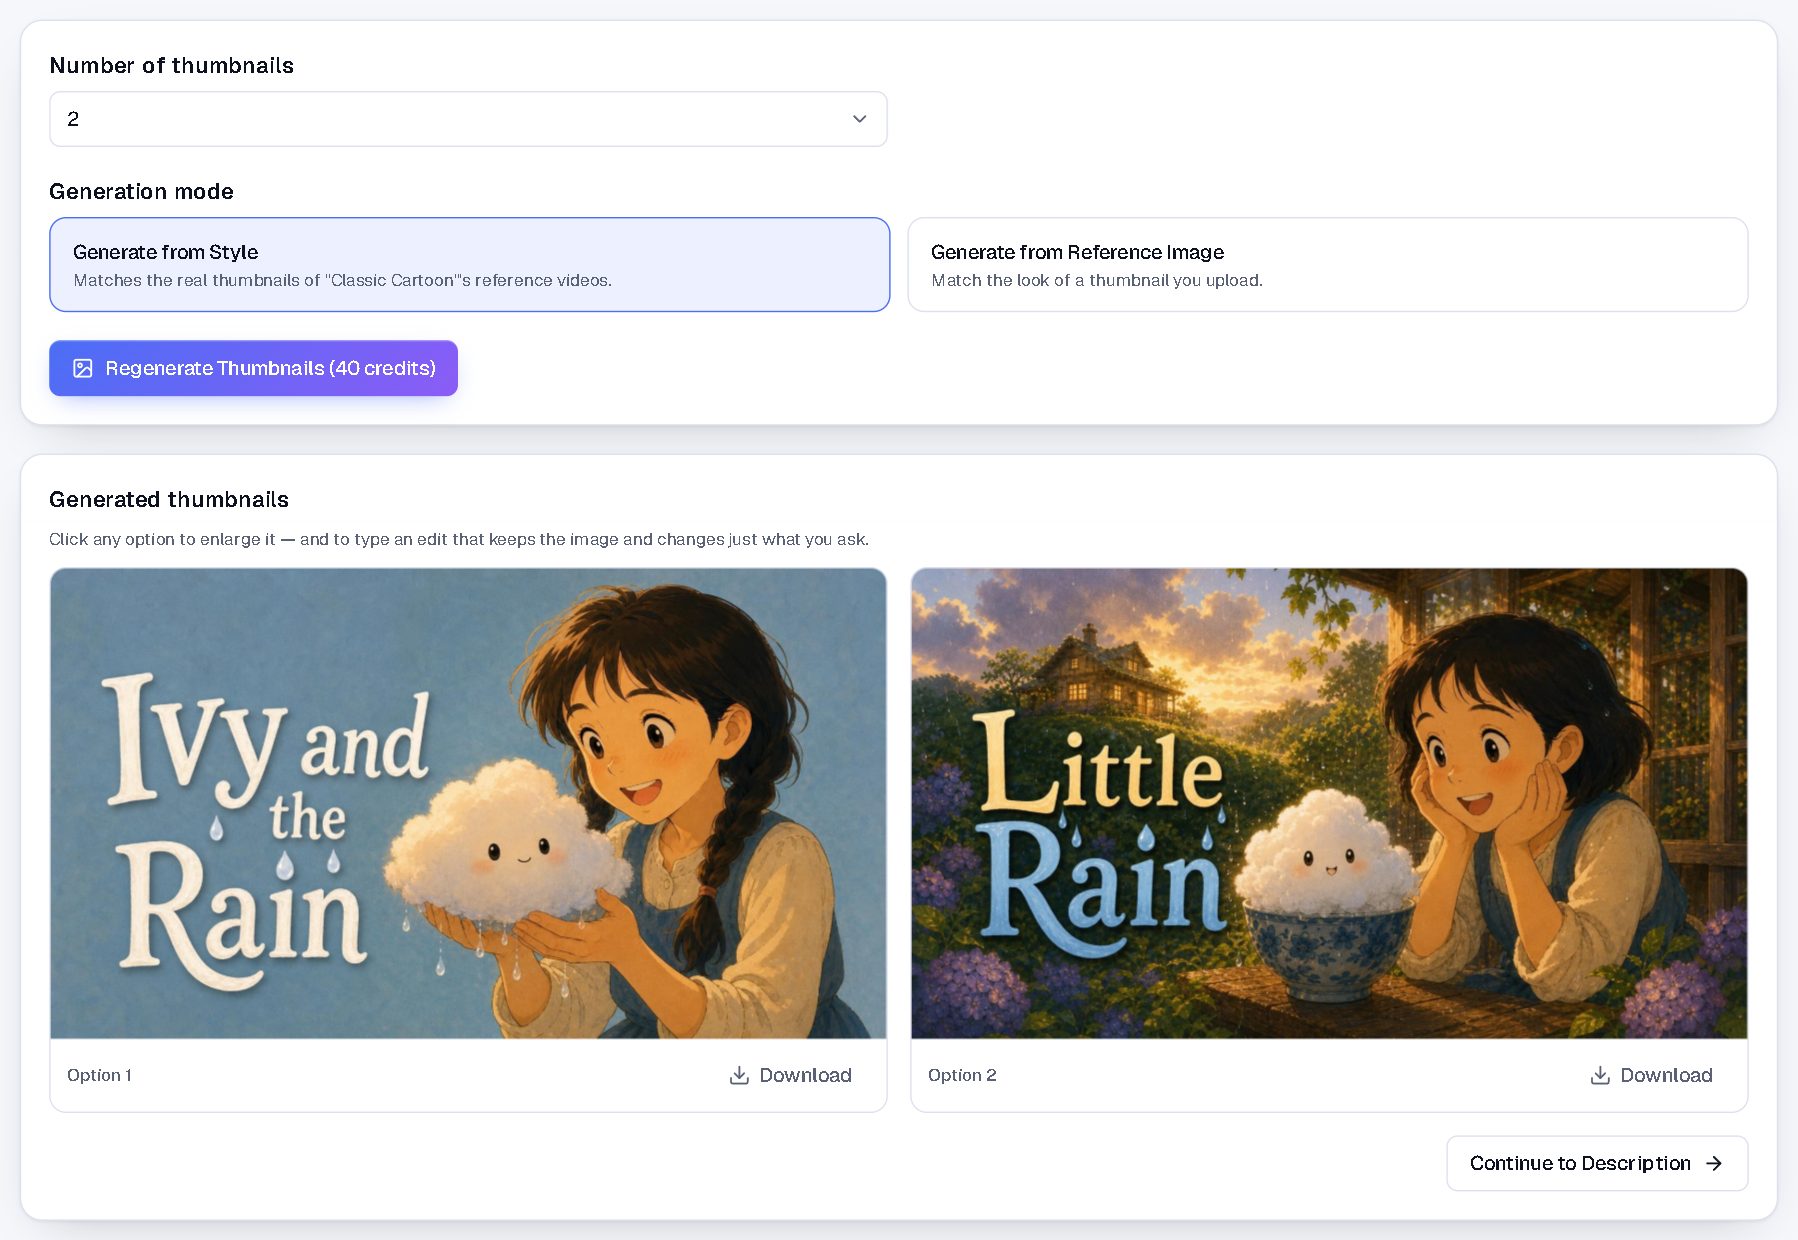Click Regenerate Thumbnails (40 credits) button
The width and height of the screenshot is (1798, 1240).
tap(253, 368)
